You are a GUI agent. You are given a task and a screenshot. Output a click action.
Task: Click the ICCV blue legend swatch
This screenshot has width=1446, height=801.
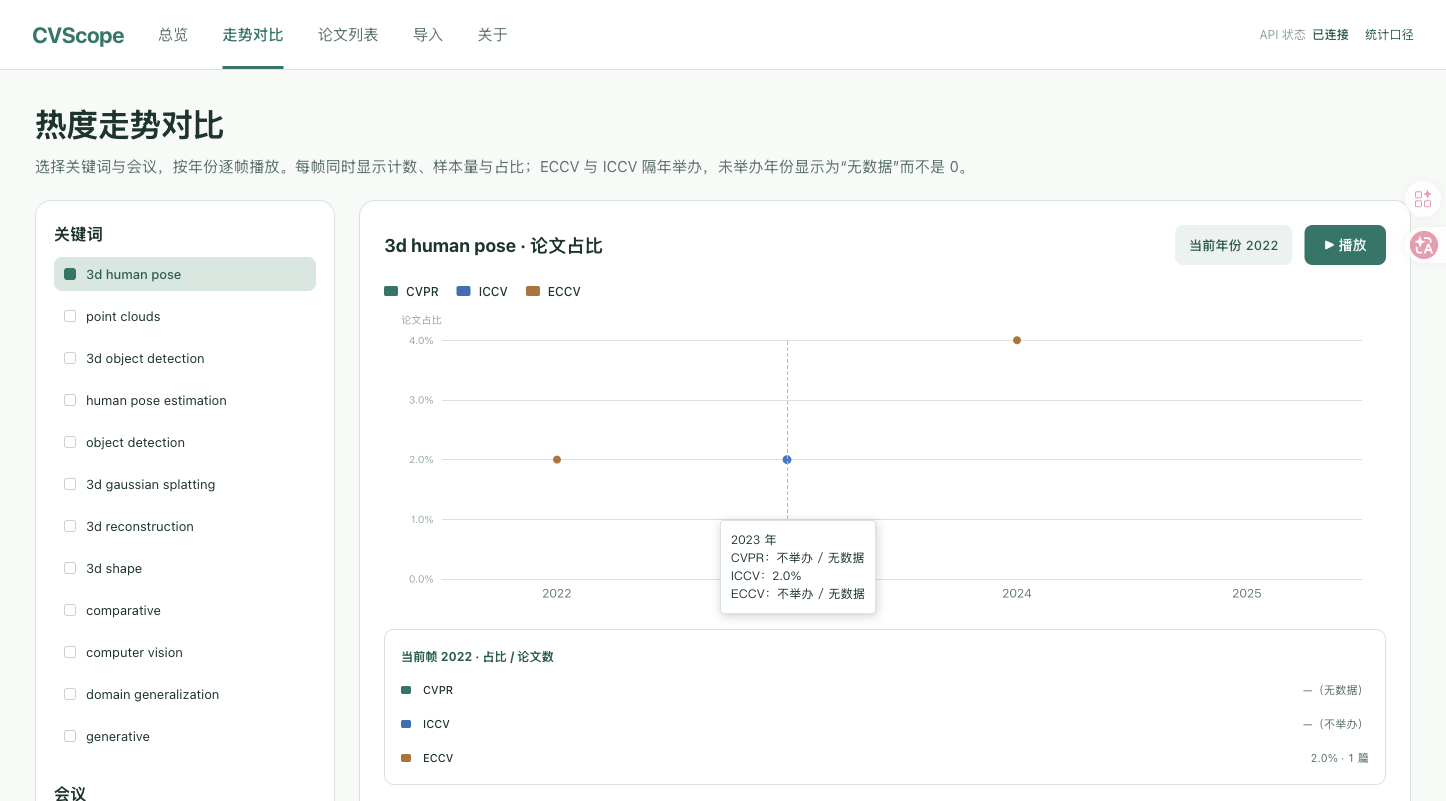pos(463,292)
